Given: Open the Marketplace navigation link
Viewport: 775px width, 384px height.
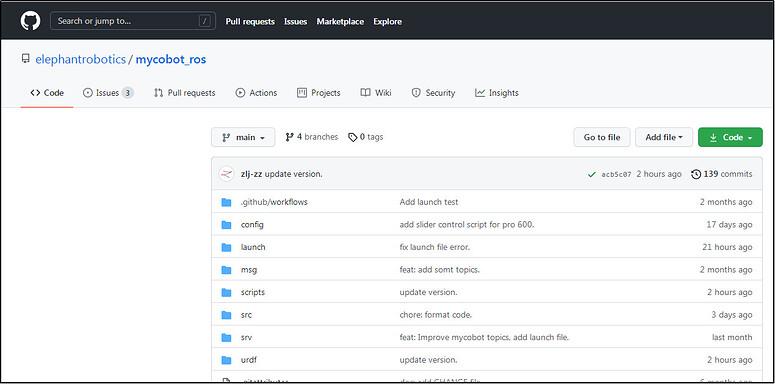Looking at the screenshot, I should pos(340,22).
